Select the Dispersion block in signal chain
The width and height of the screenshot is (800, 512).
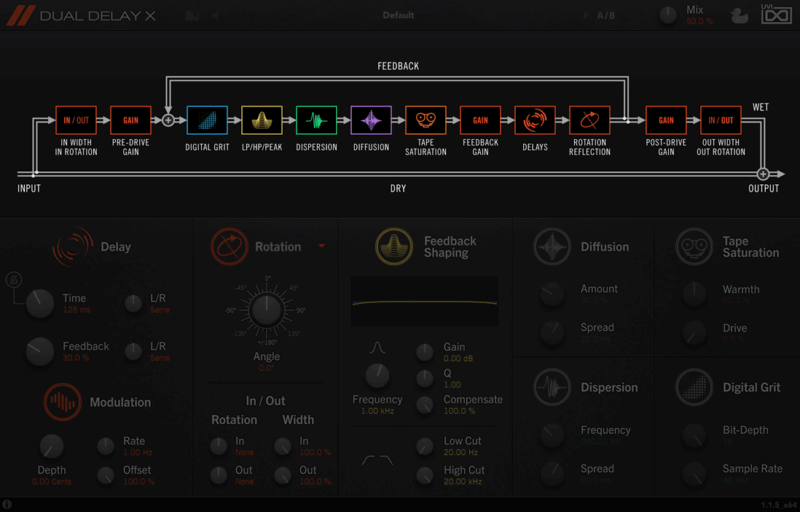pos(316,120)
